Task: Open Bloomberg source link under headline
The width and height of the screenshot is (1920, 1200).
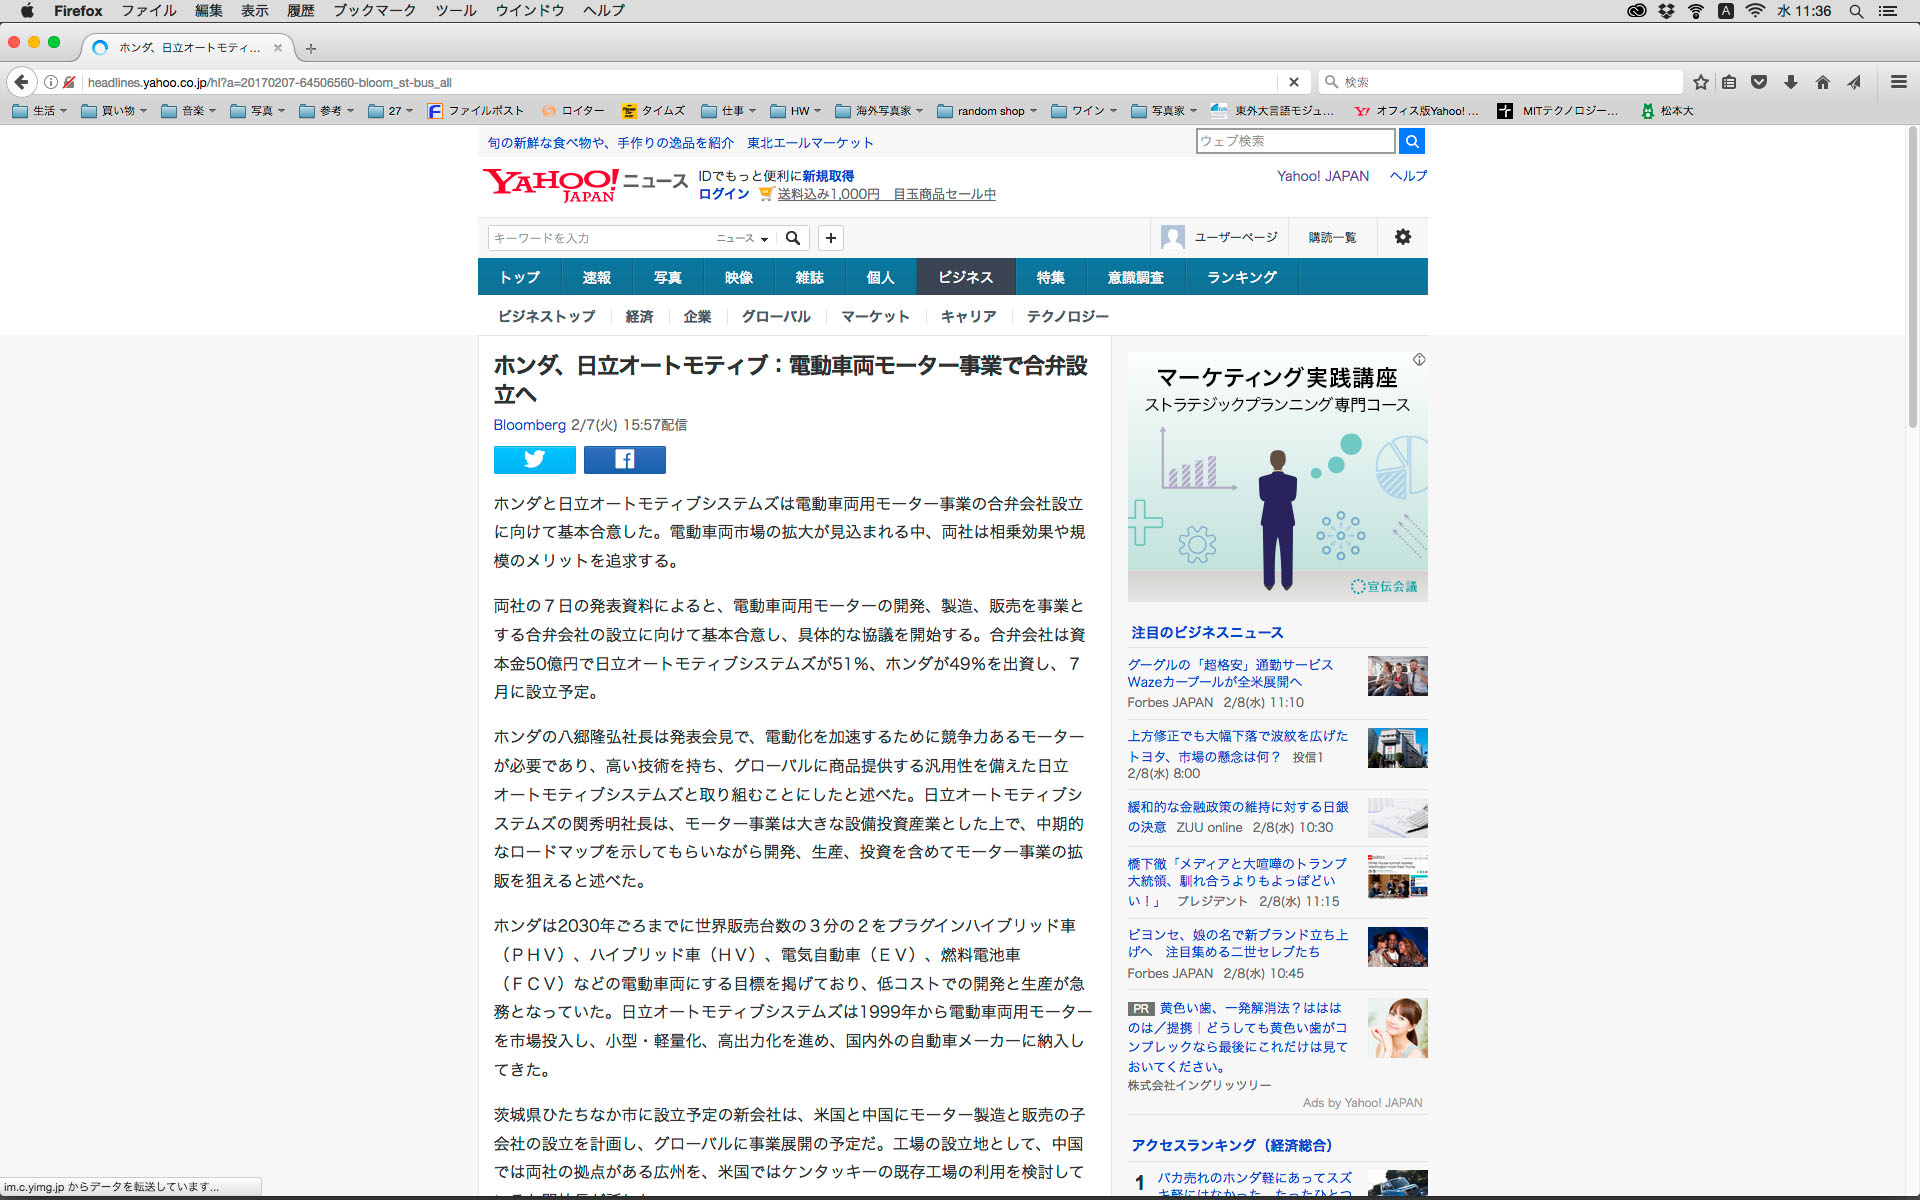Action: pyautogui.click(x=529, y=425)
